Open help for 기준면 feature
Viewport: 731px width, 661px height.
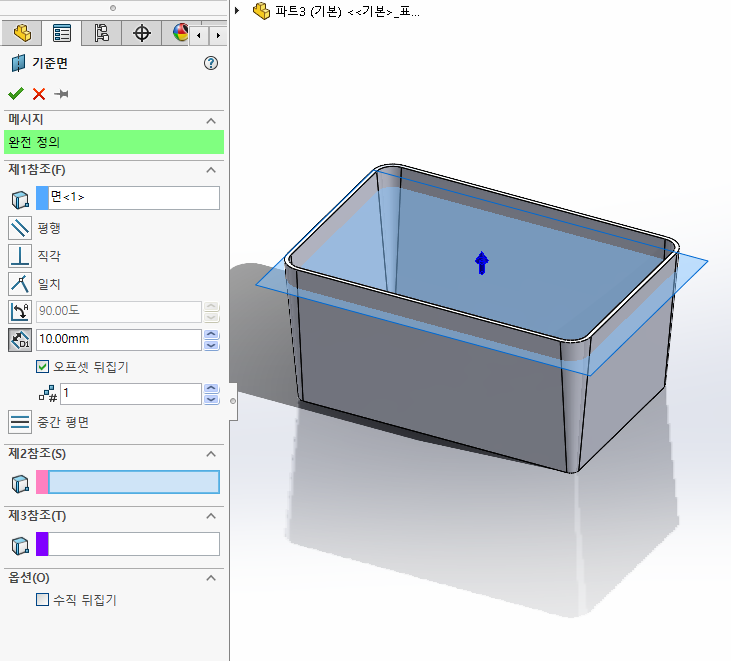[211, 63]
